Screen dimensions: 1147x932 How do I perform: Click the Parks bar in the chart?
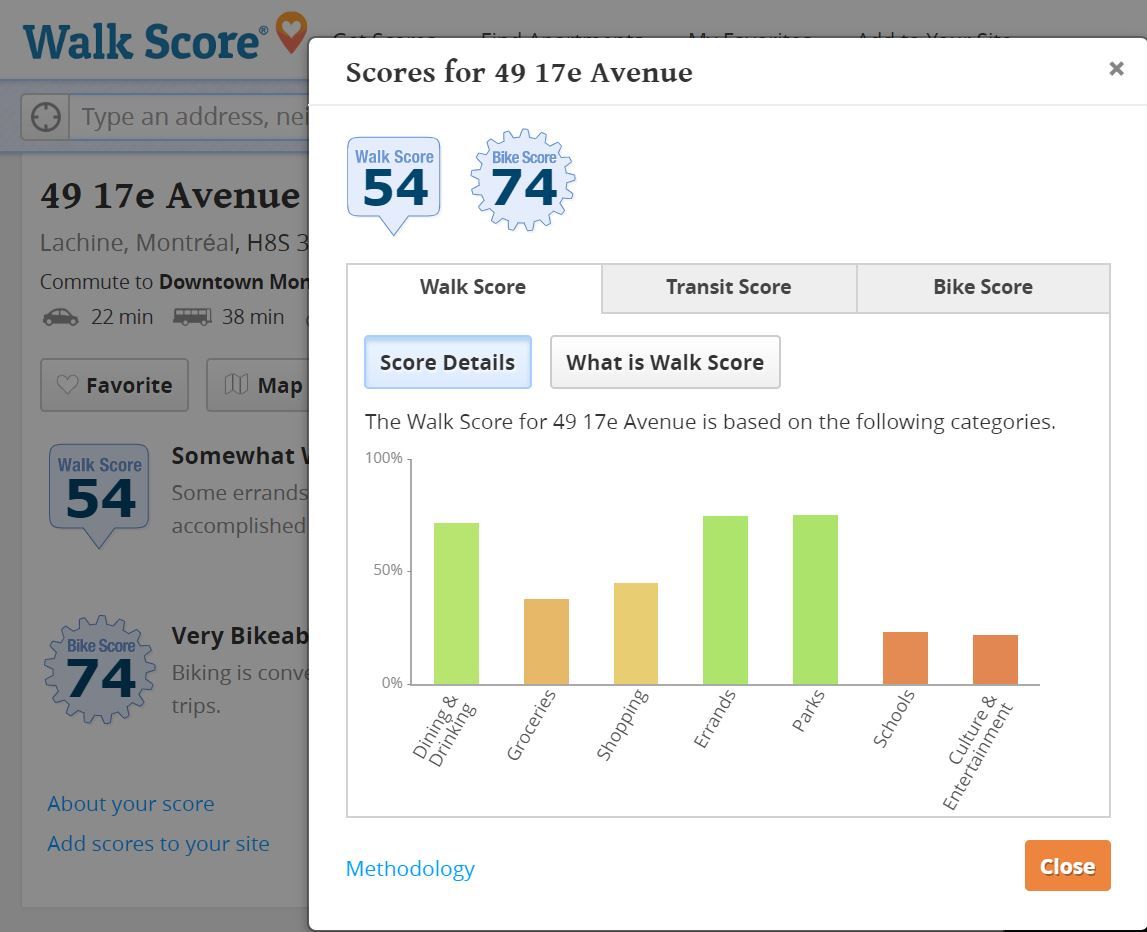815,599
